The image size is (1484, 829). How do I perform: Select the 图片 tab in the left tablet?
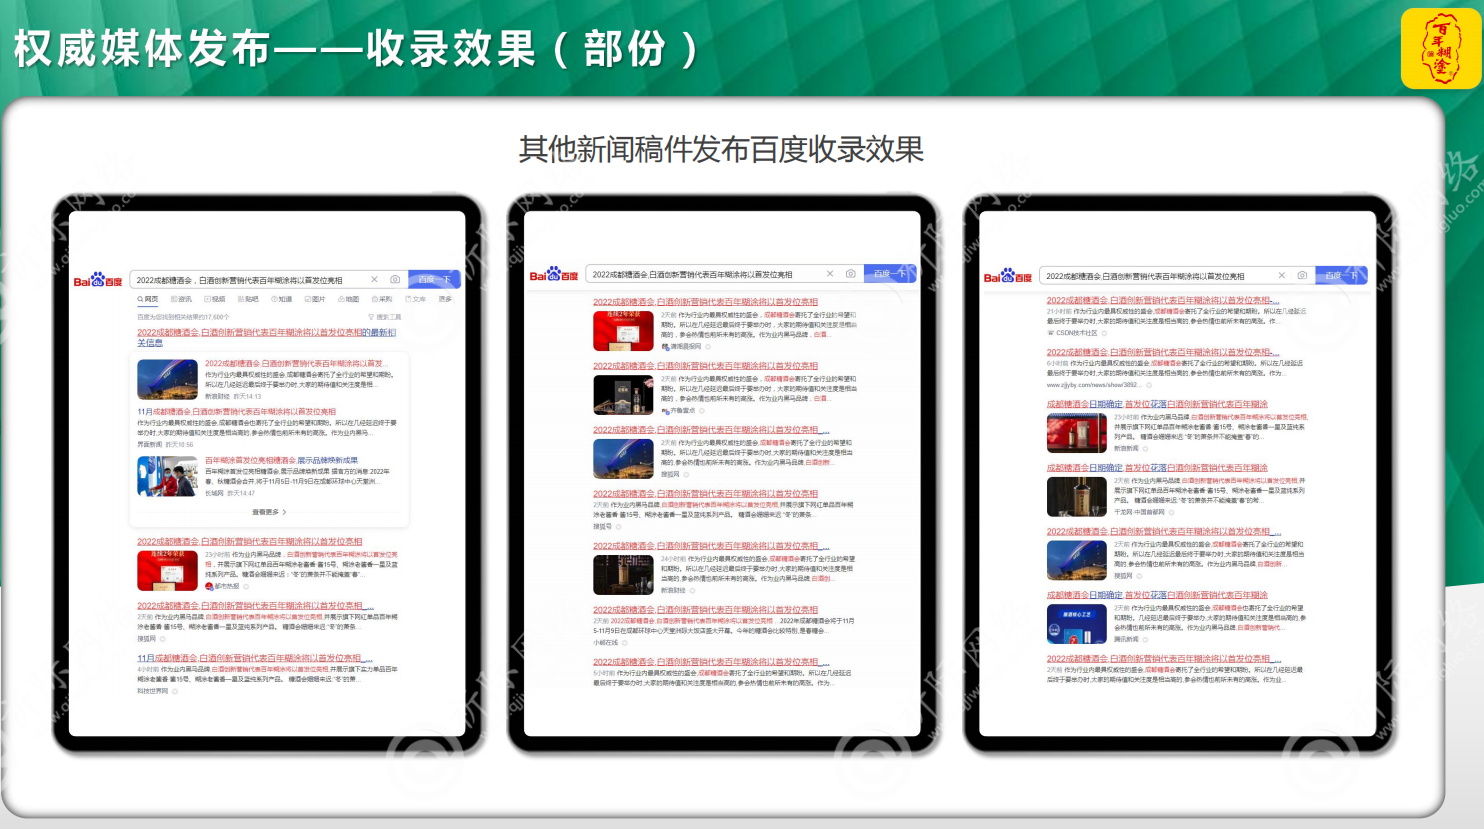(315, 299)
